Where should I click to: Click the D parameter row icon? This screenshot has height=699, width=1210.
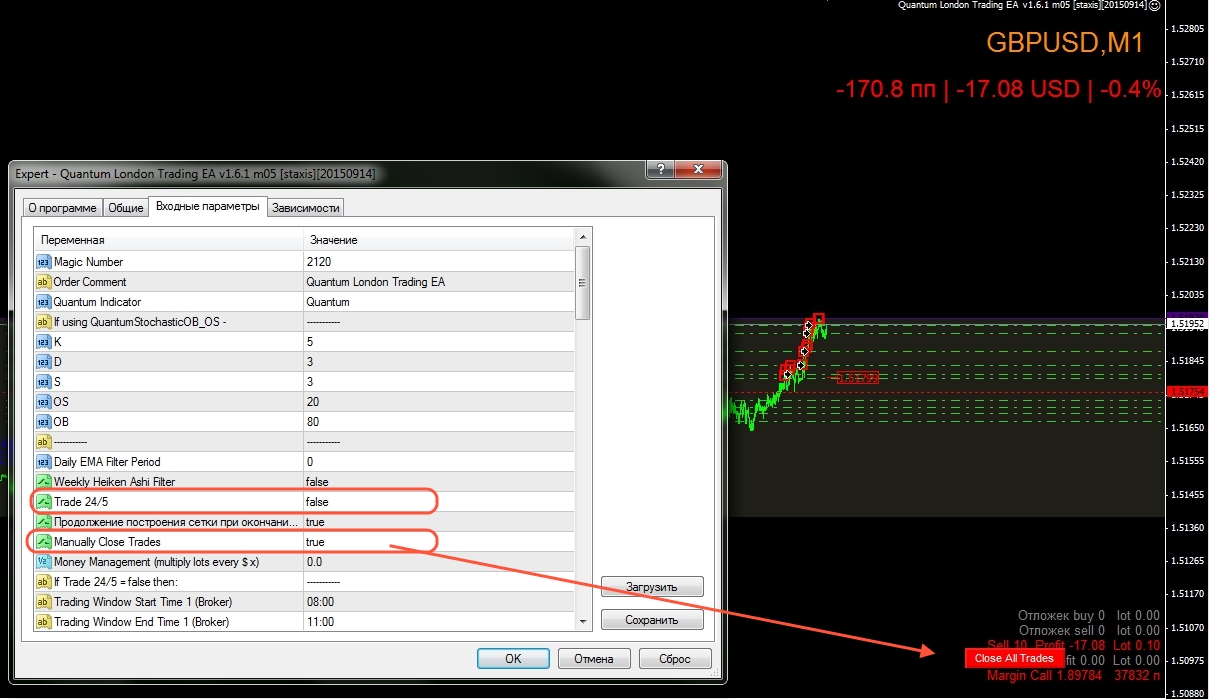coord(43,362)
